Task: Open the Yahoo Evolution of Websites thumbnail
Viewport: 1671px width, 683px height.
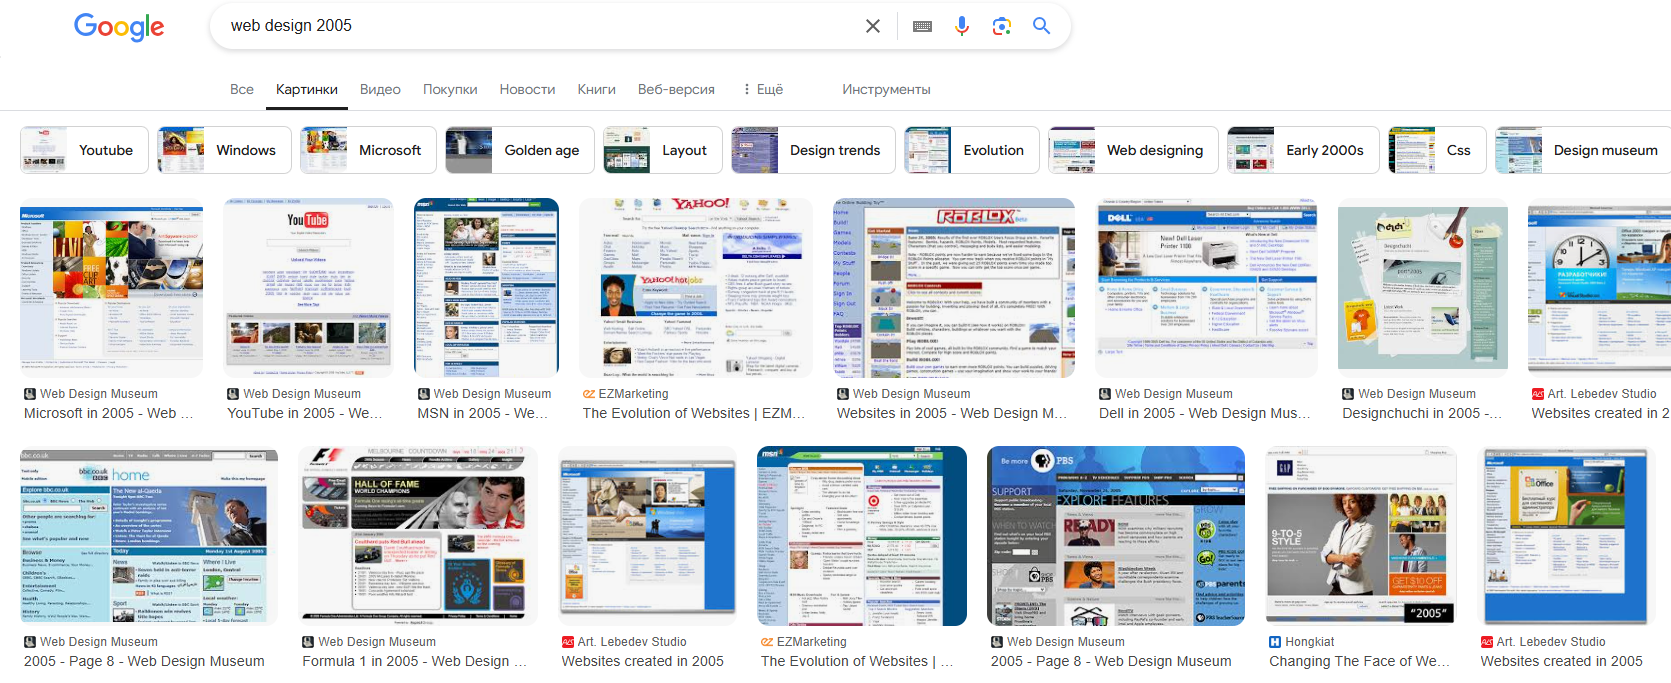Action: point(696,288)
